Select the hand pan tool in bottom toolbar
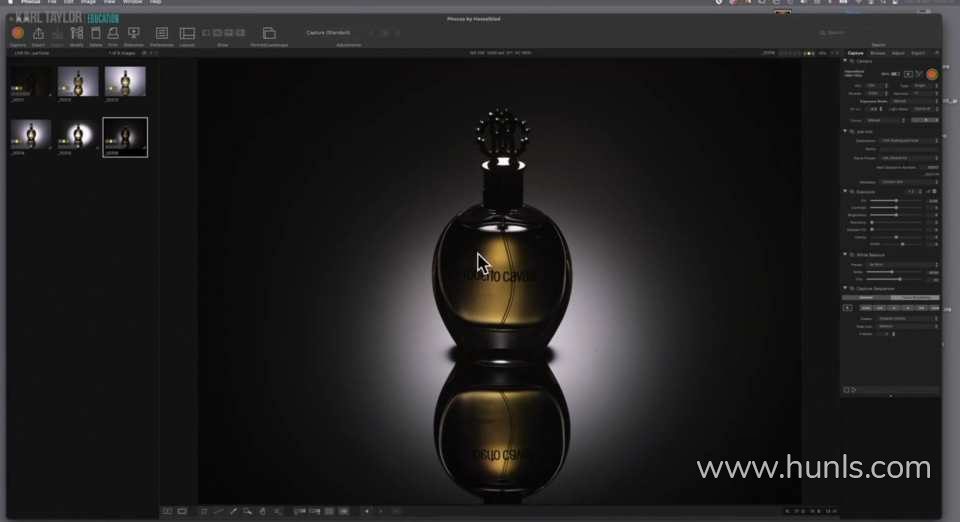Image resolution: width=960 pixels, height=522 pixels. [263, 511]
